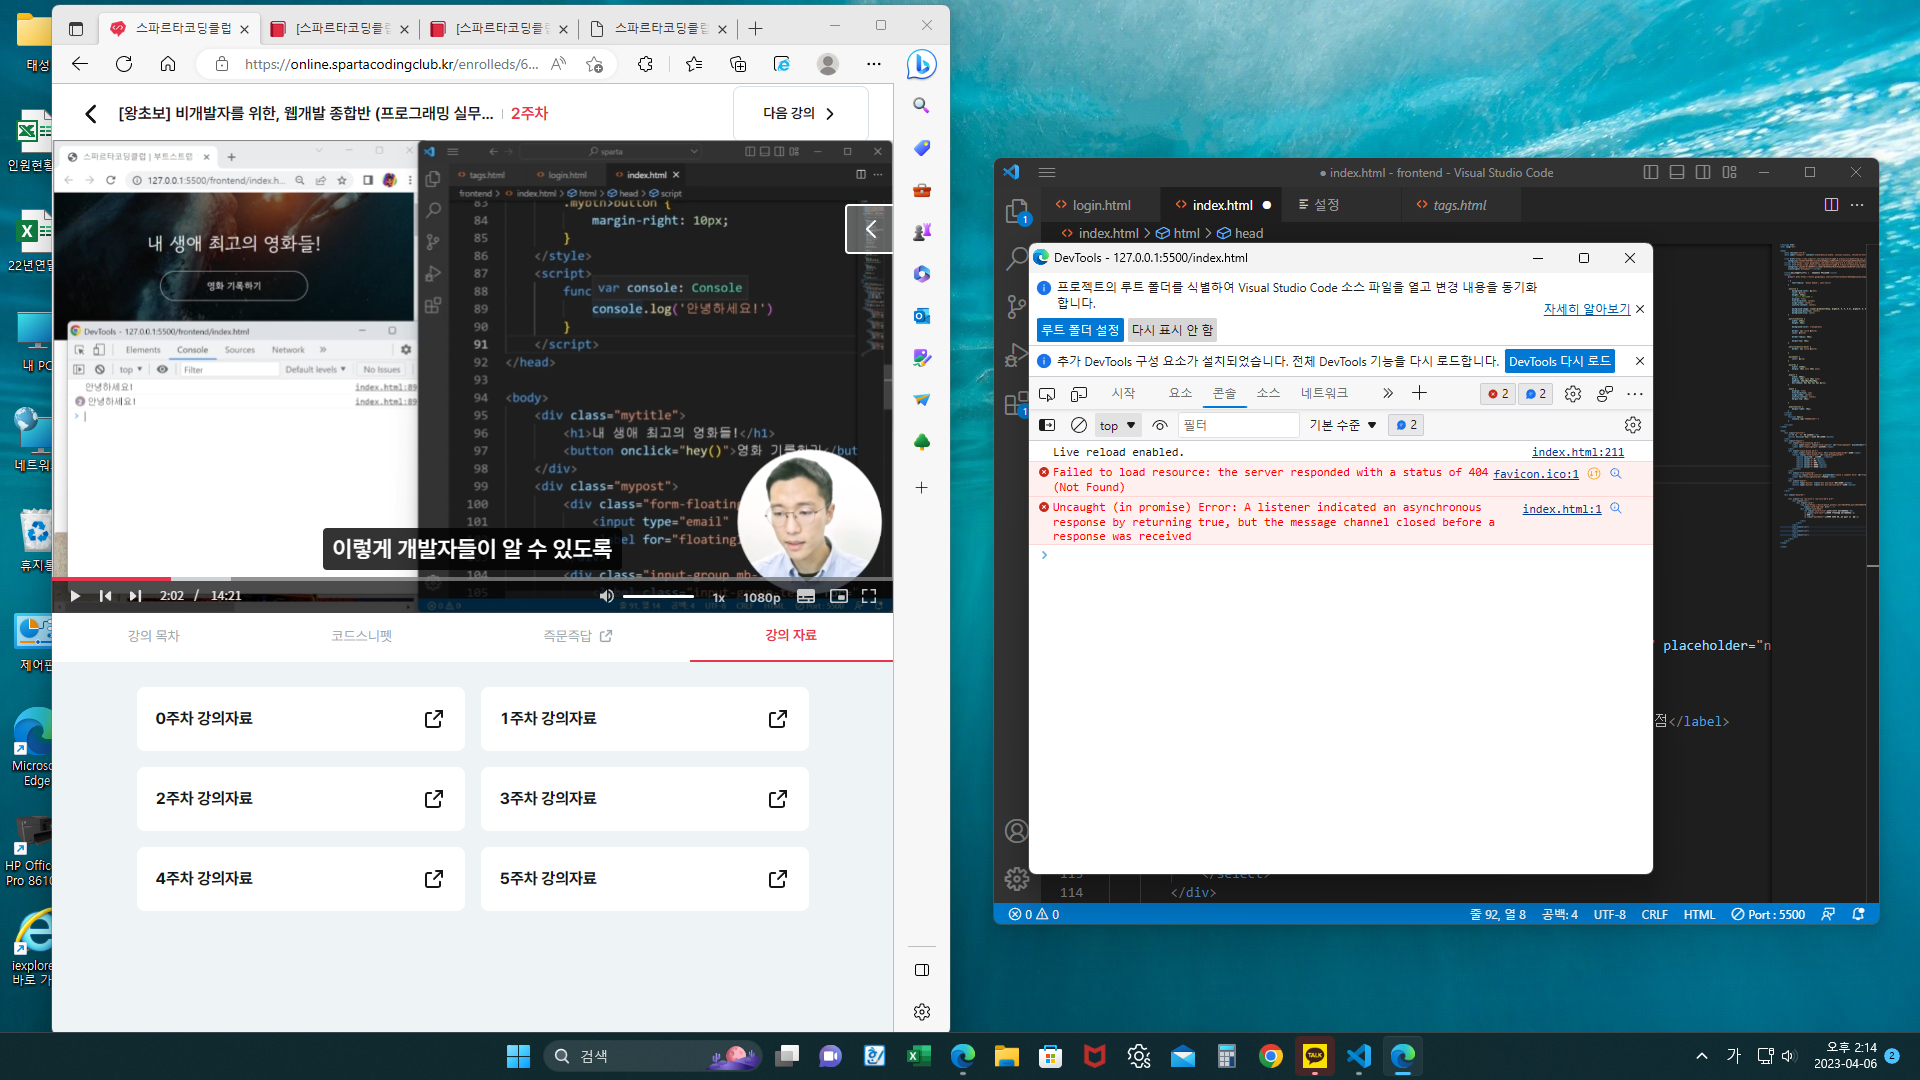Open the Edge sidebar tools briefcase icon
Viewport: 1920px width, 1080px height.
(x=922, y=190)
